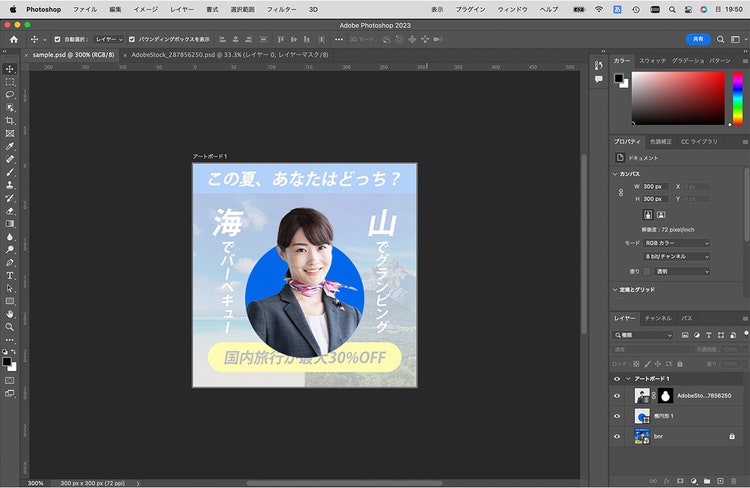Screen dimensions: 750x488
Task: Add a layer mask from Layers footer
Action: 680,481
